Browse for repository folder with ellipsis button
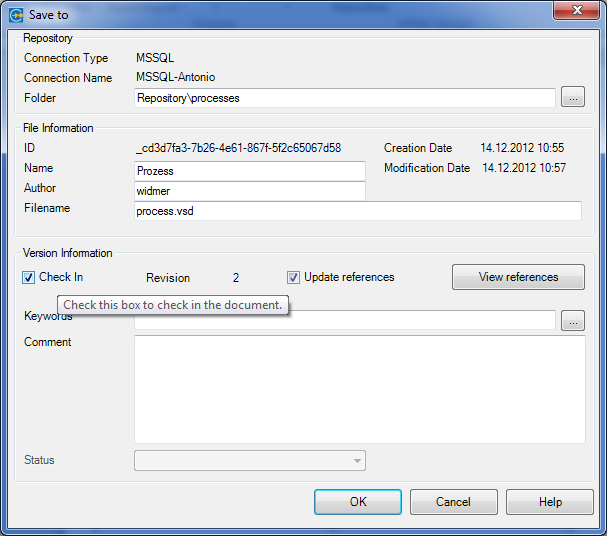Image resolution: width=607 pixels, height=536 pixels. pyautogui.click(x=573, y=97)
